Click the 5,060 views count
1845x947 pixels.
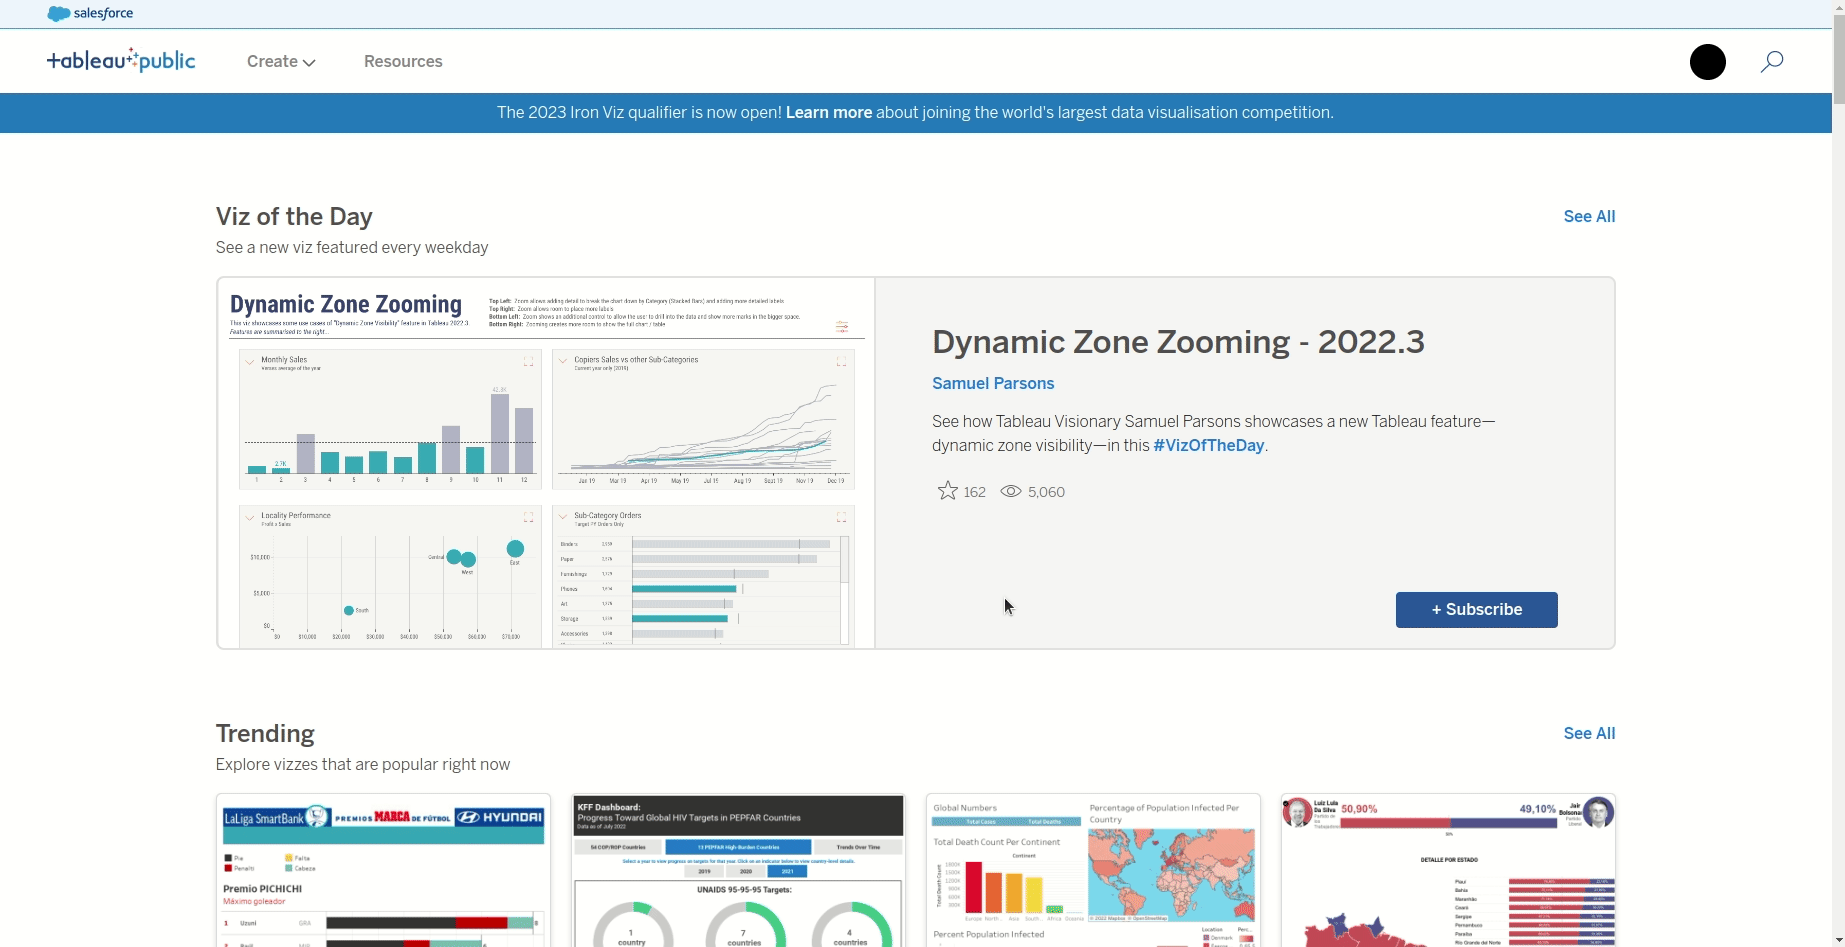1046,492
